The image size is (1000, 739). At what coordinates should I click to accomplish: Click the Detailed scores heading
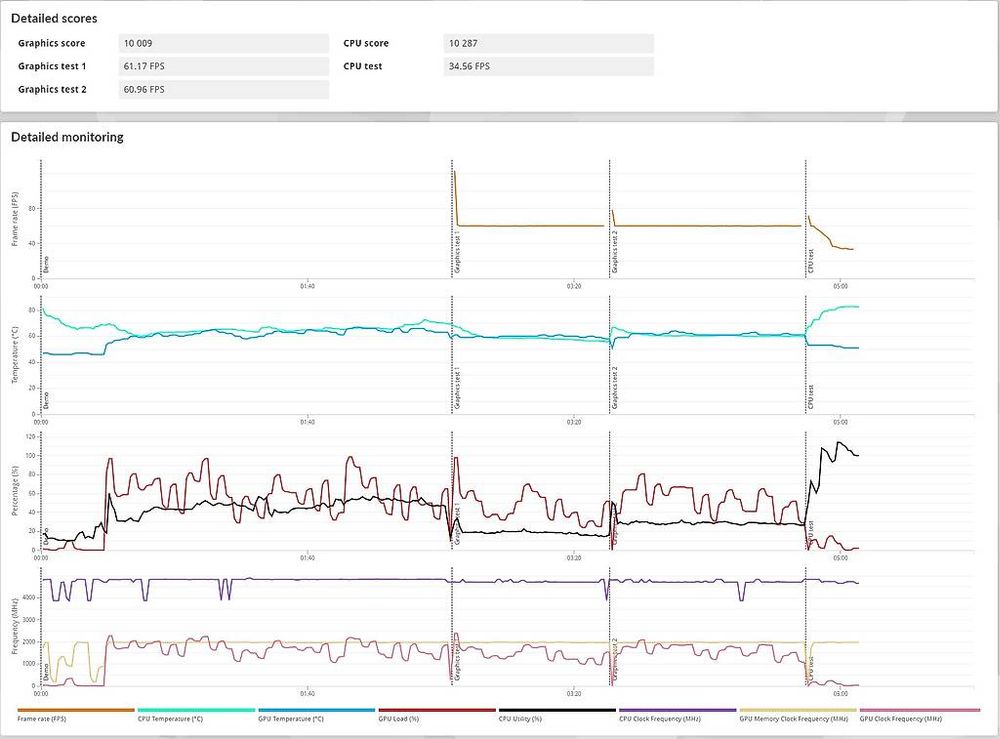tap(54, 18)
